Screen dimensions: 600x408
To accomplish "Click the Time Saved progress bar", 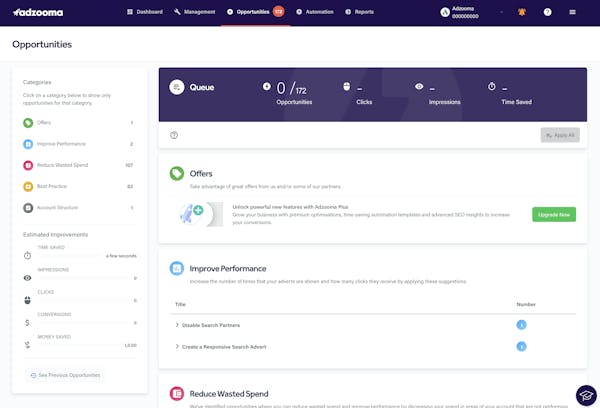I will (70, 256).
